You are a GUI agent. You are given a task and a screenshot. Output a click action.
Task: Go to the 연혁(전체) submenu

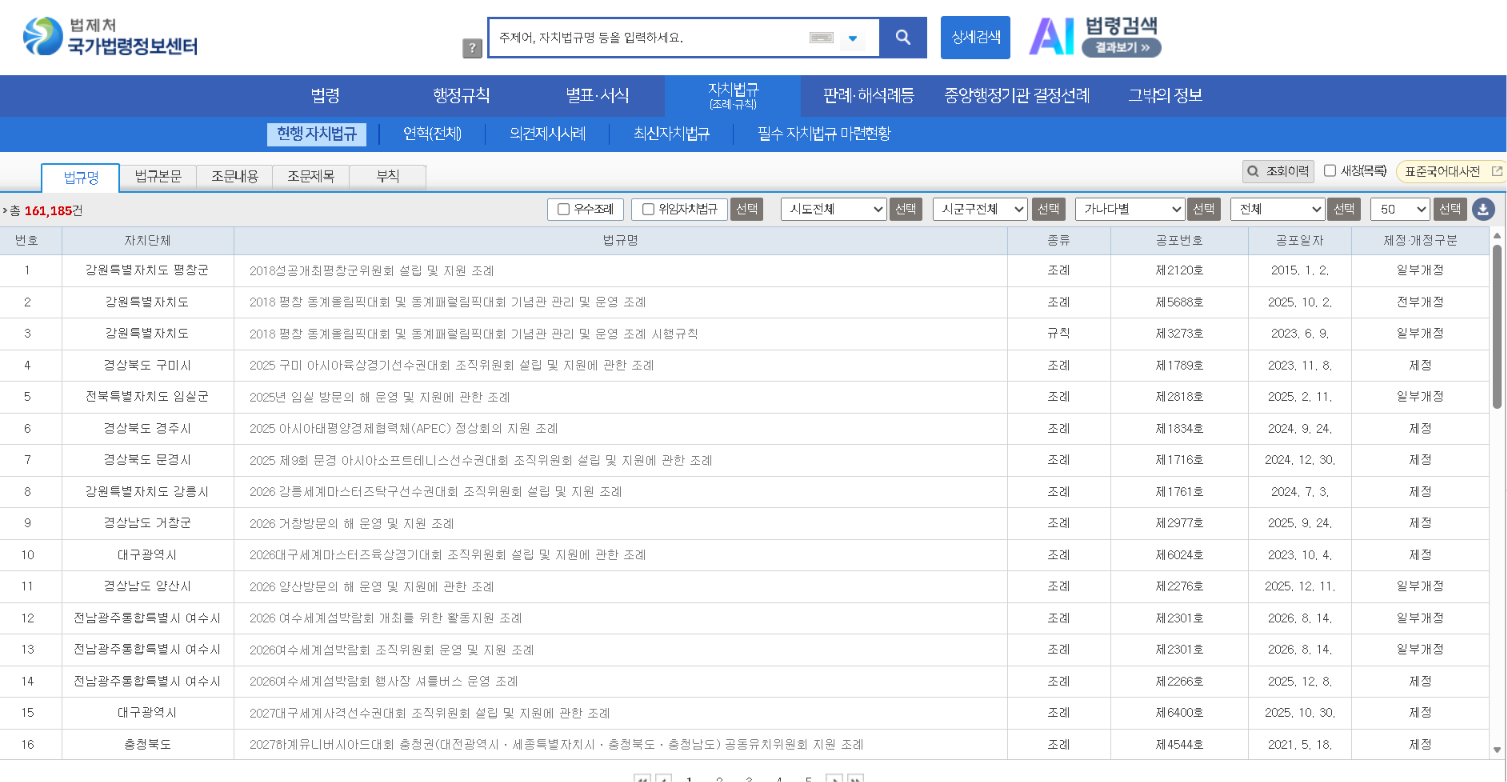432,134
